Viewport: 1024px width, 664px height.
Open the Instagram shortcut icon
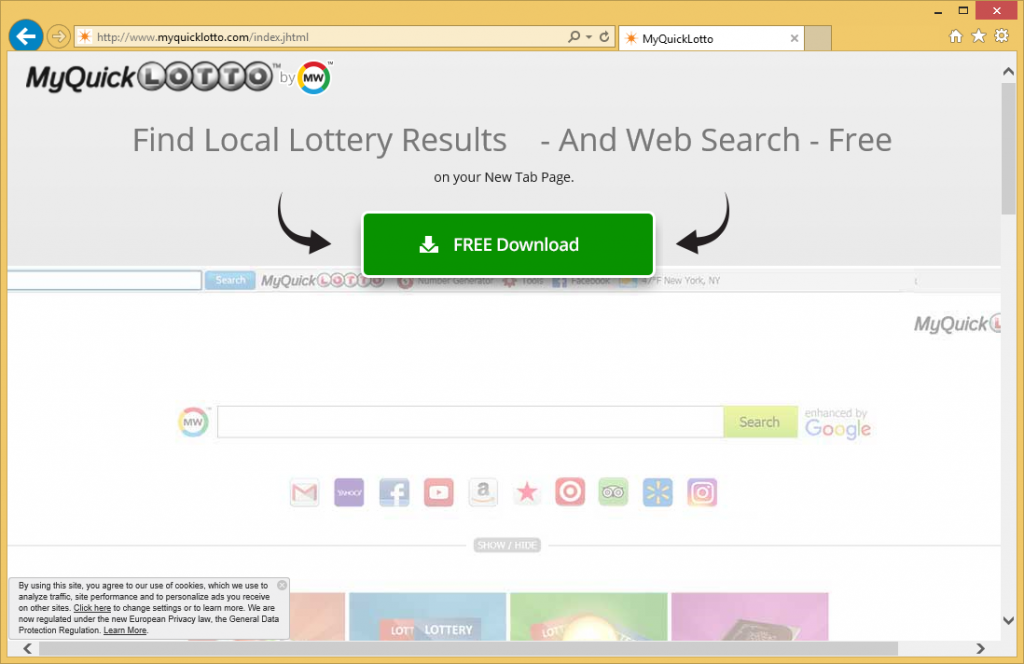click(x=702, y=492)
